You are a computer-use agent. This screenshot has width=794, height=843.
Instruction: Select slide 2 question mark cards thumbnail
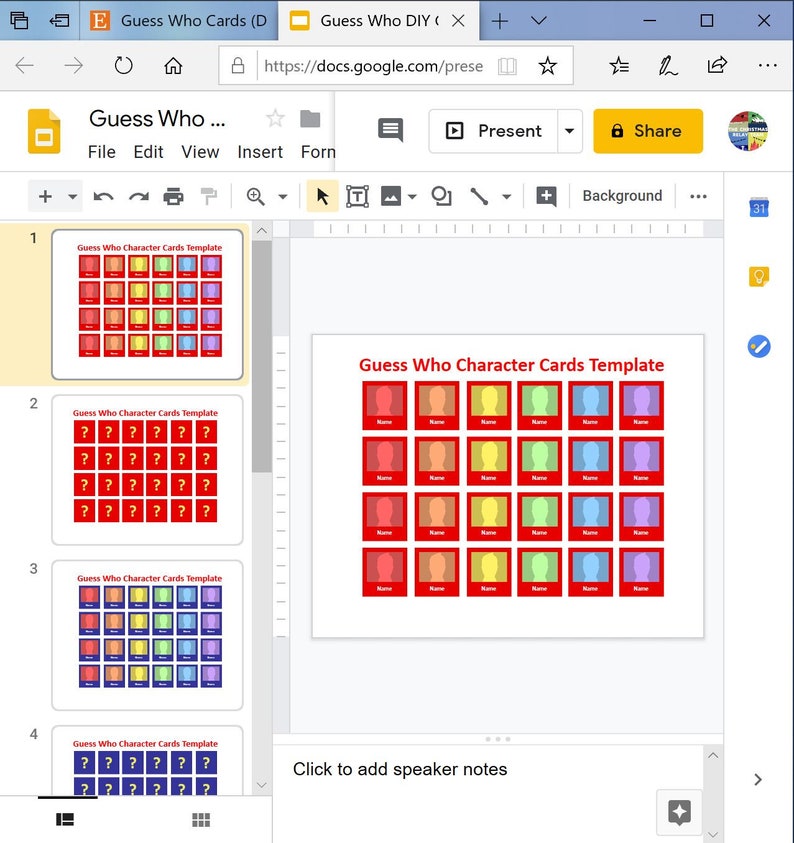tap(147, 470)
